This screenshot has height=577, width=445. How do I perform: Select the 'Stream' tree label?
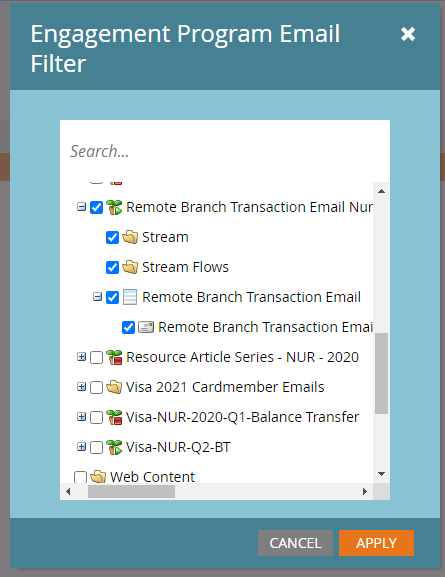[x=165, y=237]
